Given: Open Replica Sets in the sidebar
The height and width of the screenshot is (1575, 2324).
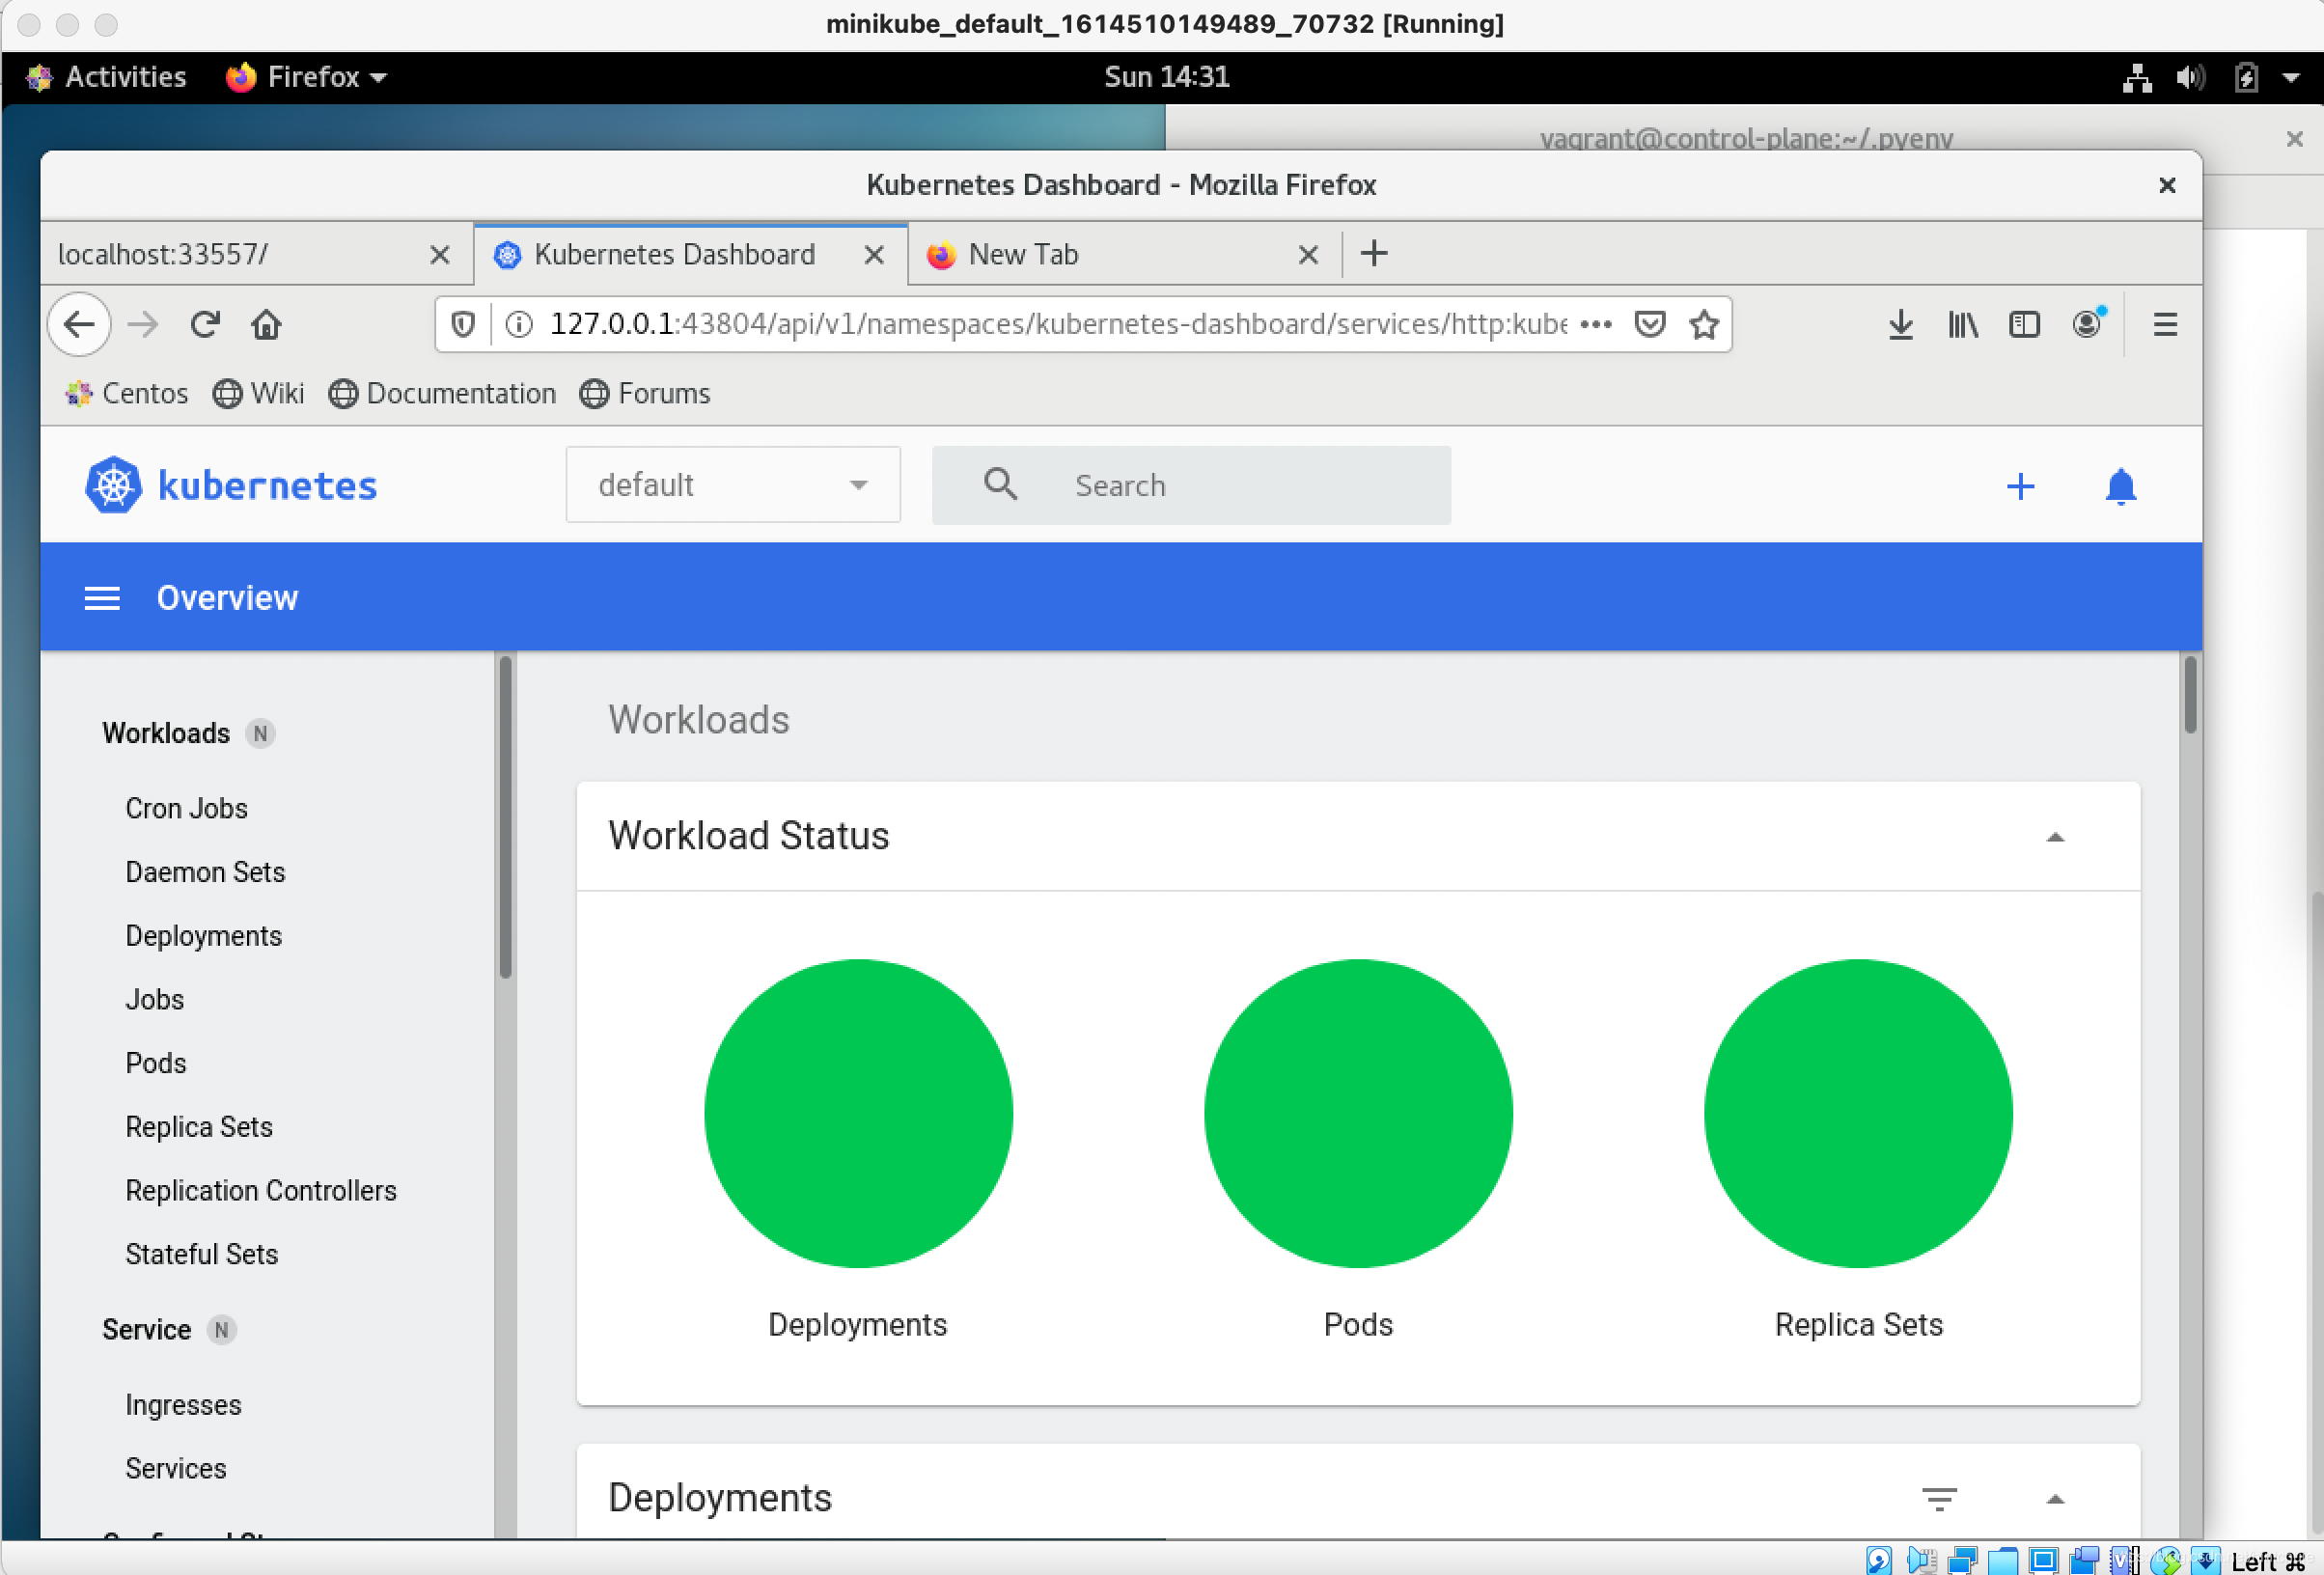Looking at the screenshot, I should click(199, 1127).
